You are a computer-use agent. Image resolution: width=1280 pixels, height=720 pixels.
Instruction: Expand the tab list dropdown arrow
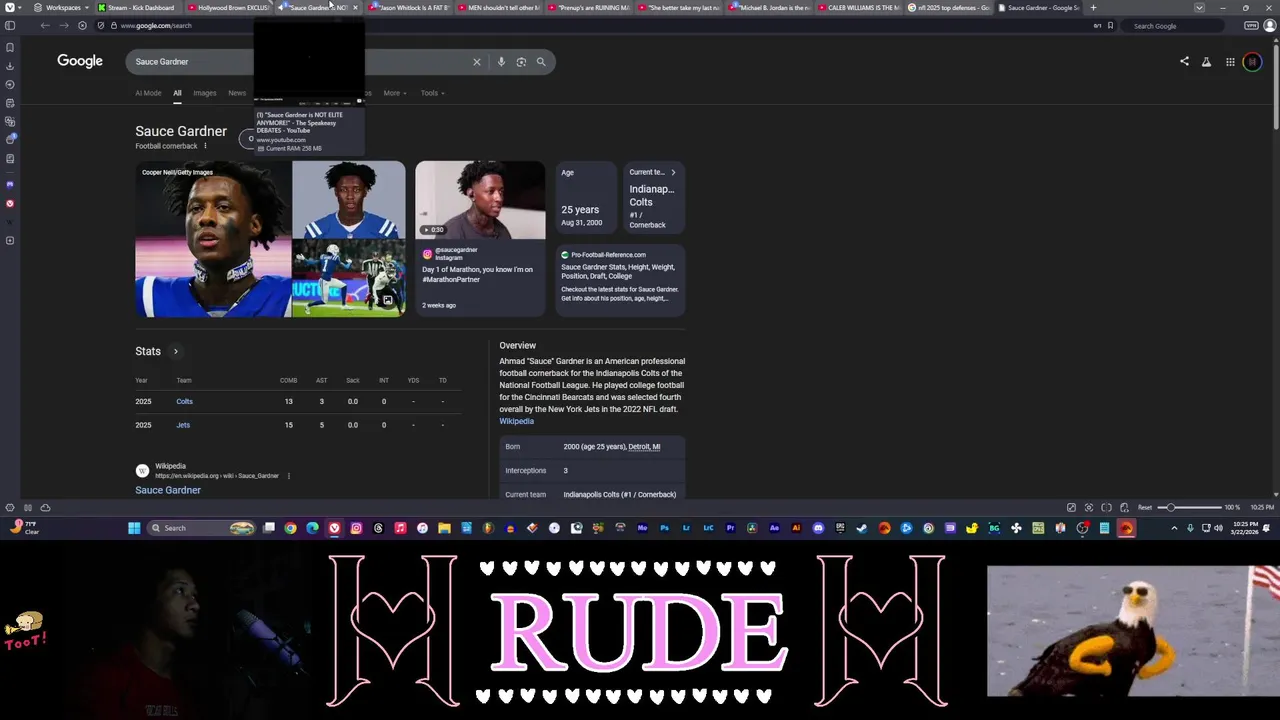coord(1199,7)
